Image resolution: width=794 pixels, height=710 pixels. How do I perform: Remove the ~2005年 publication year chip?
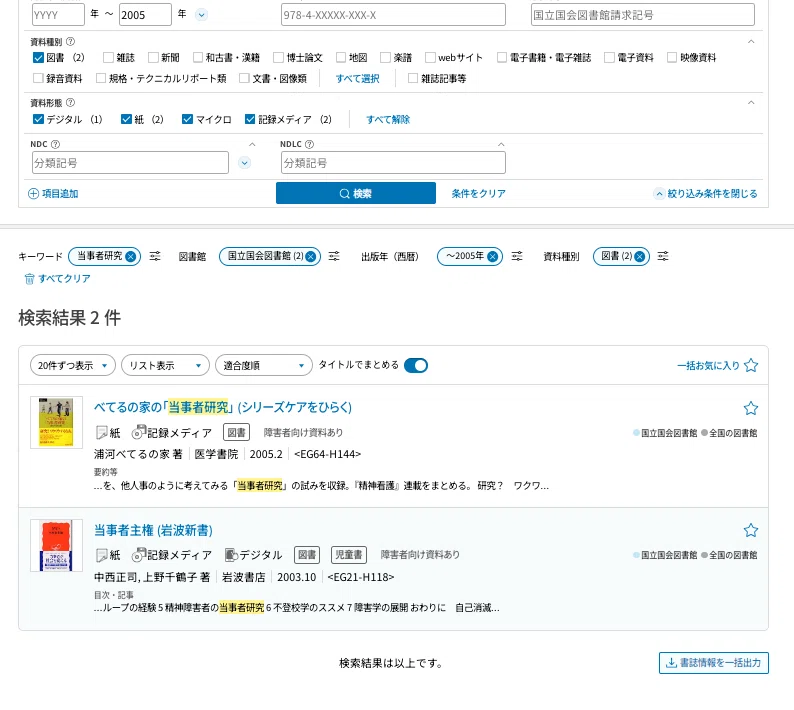(492, 256)
